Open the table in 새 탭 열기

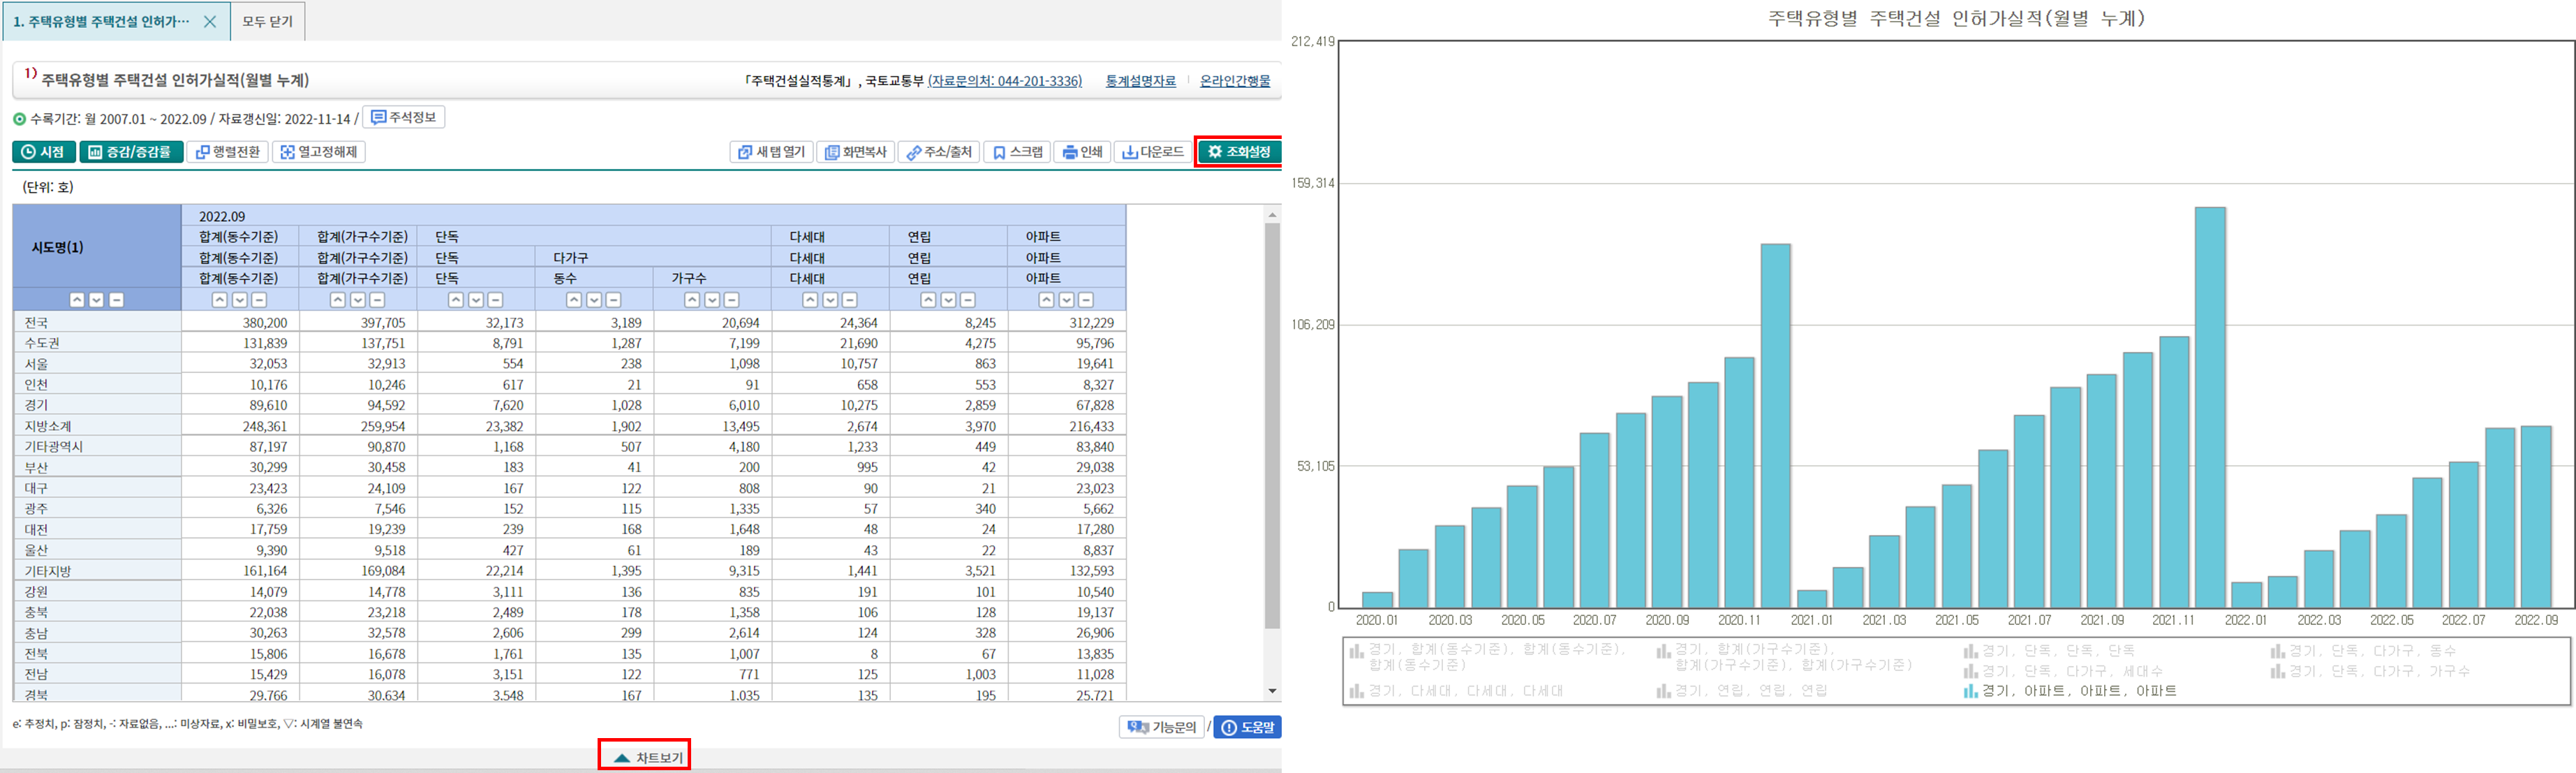(771, 152)
